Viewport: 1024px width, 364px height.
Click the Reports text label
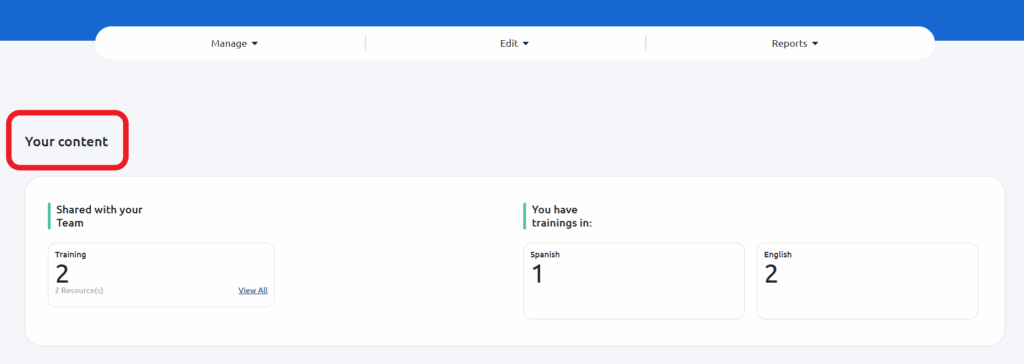tap(790, 44)
